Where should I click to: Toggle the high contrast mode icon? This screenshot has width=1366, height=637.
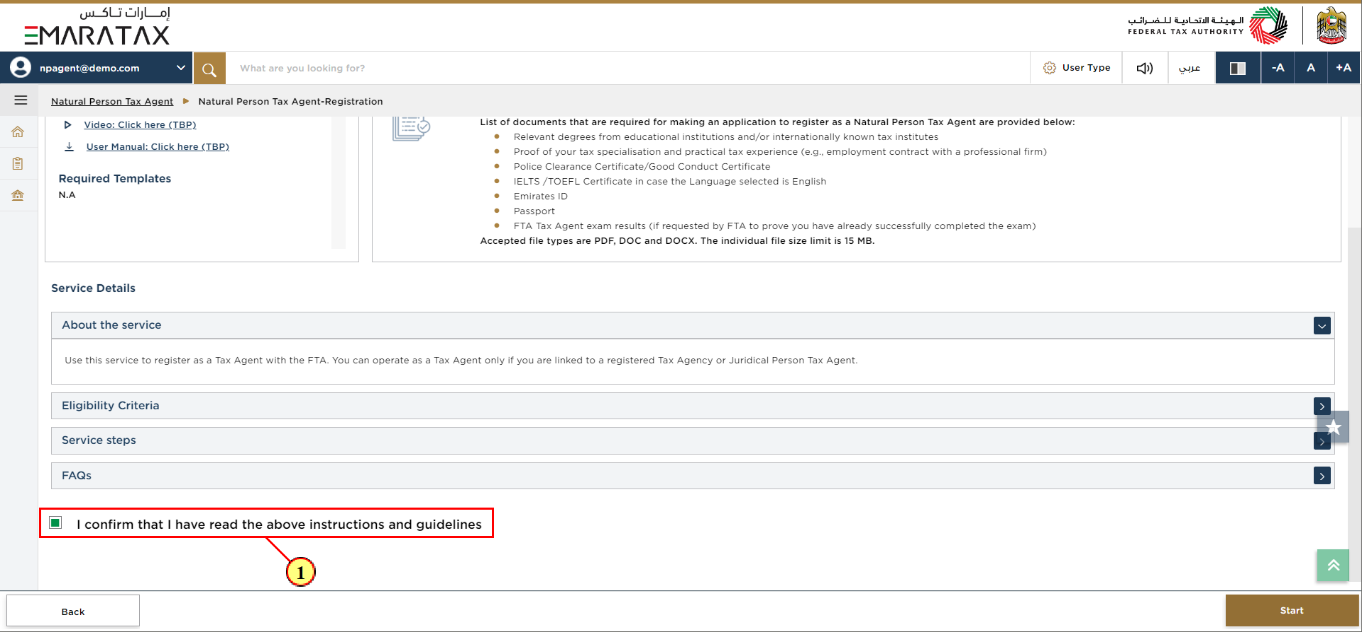(x=1238, y=68)
